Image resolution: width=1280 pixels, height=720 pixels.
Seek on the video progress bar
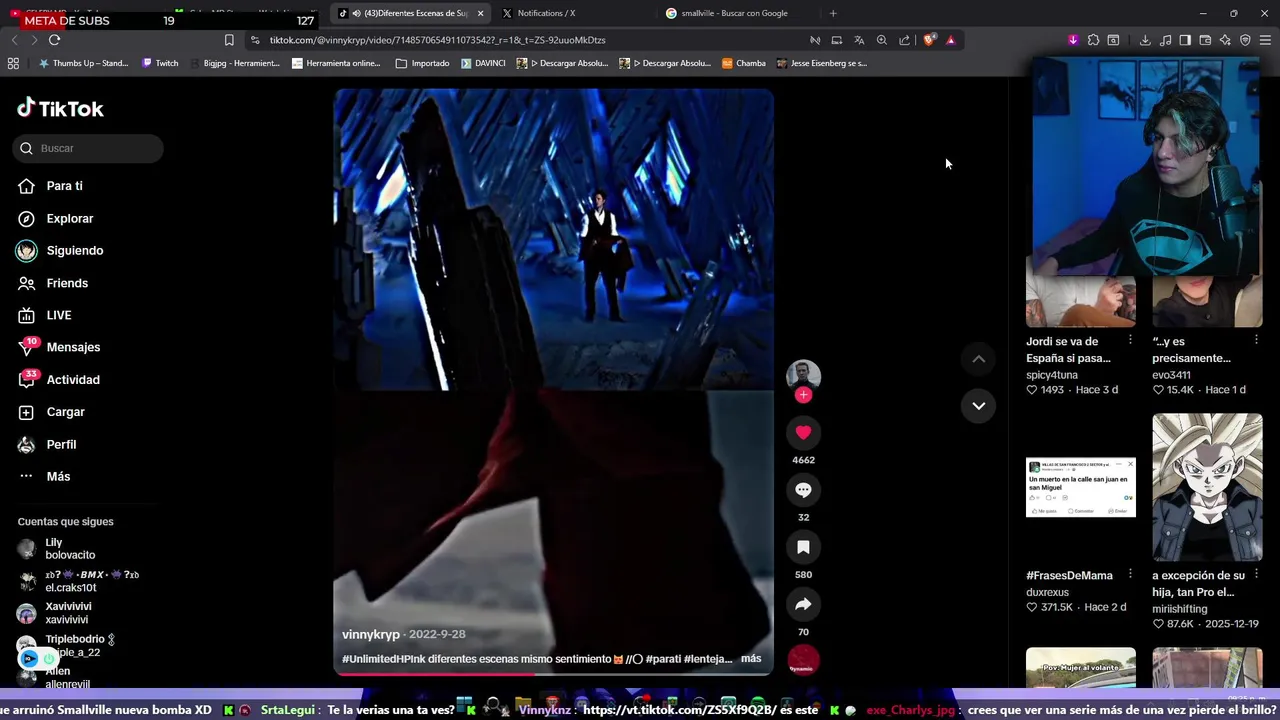(553, 673)
